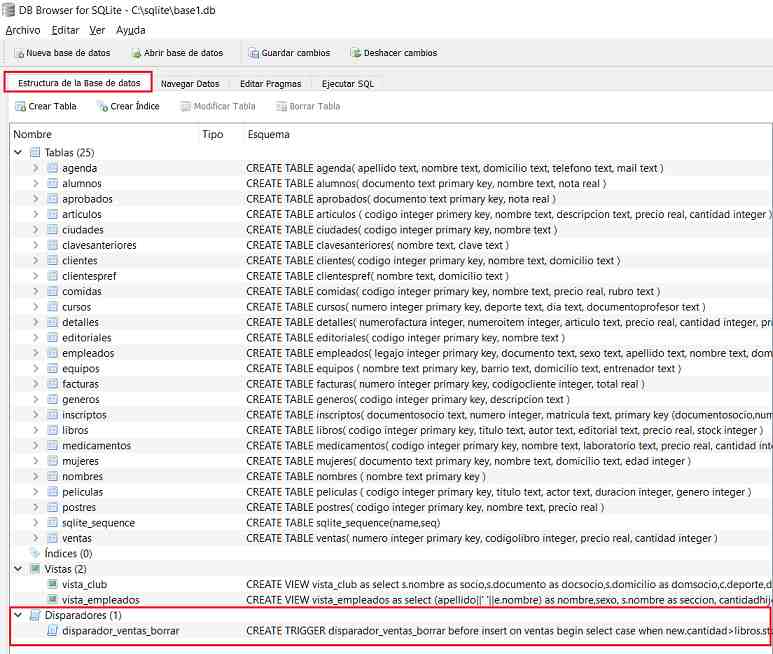Open the Editar menu
Image resolution: width=773 pixels, height=654 pixels.
(65, 31)
